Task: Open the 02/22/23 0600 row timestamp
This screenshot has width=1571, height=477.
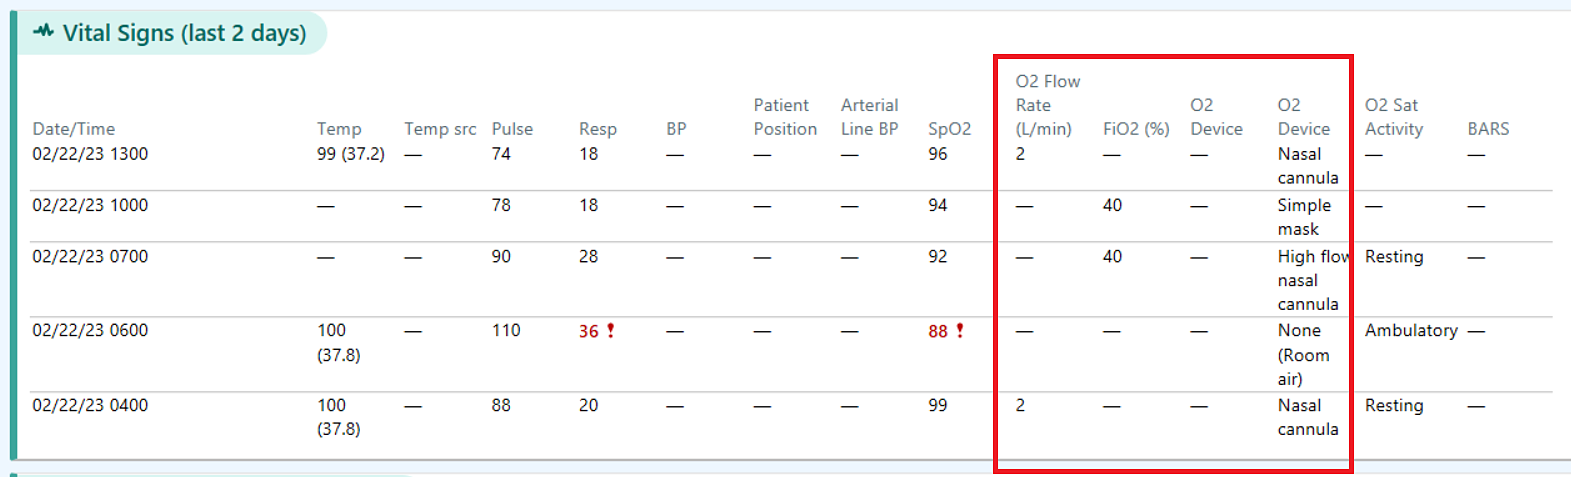Action: tap(90, 330)
